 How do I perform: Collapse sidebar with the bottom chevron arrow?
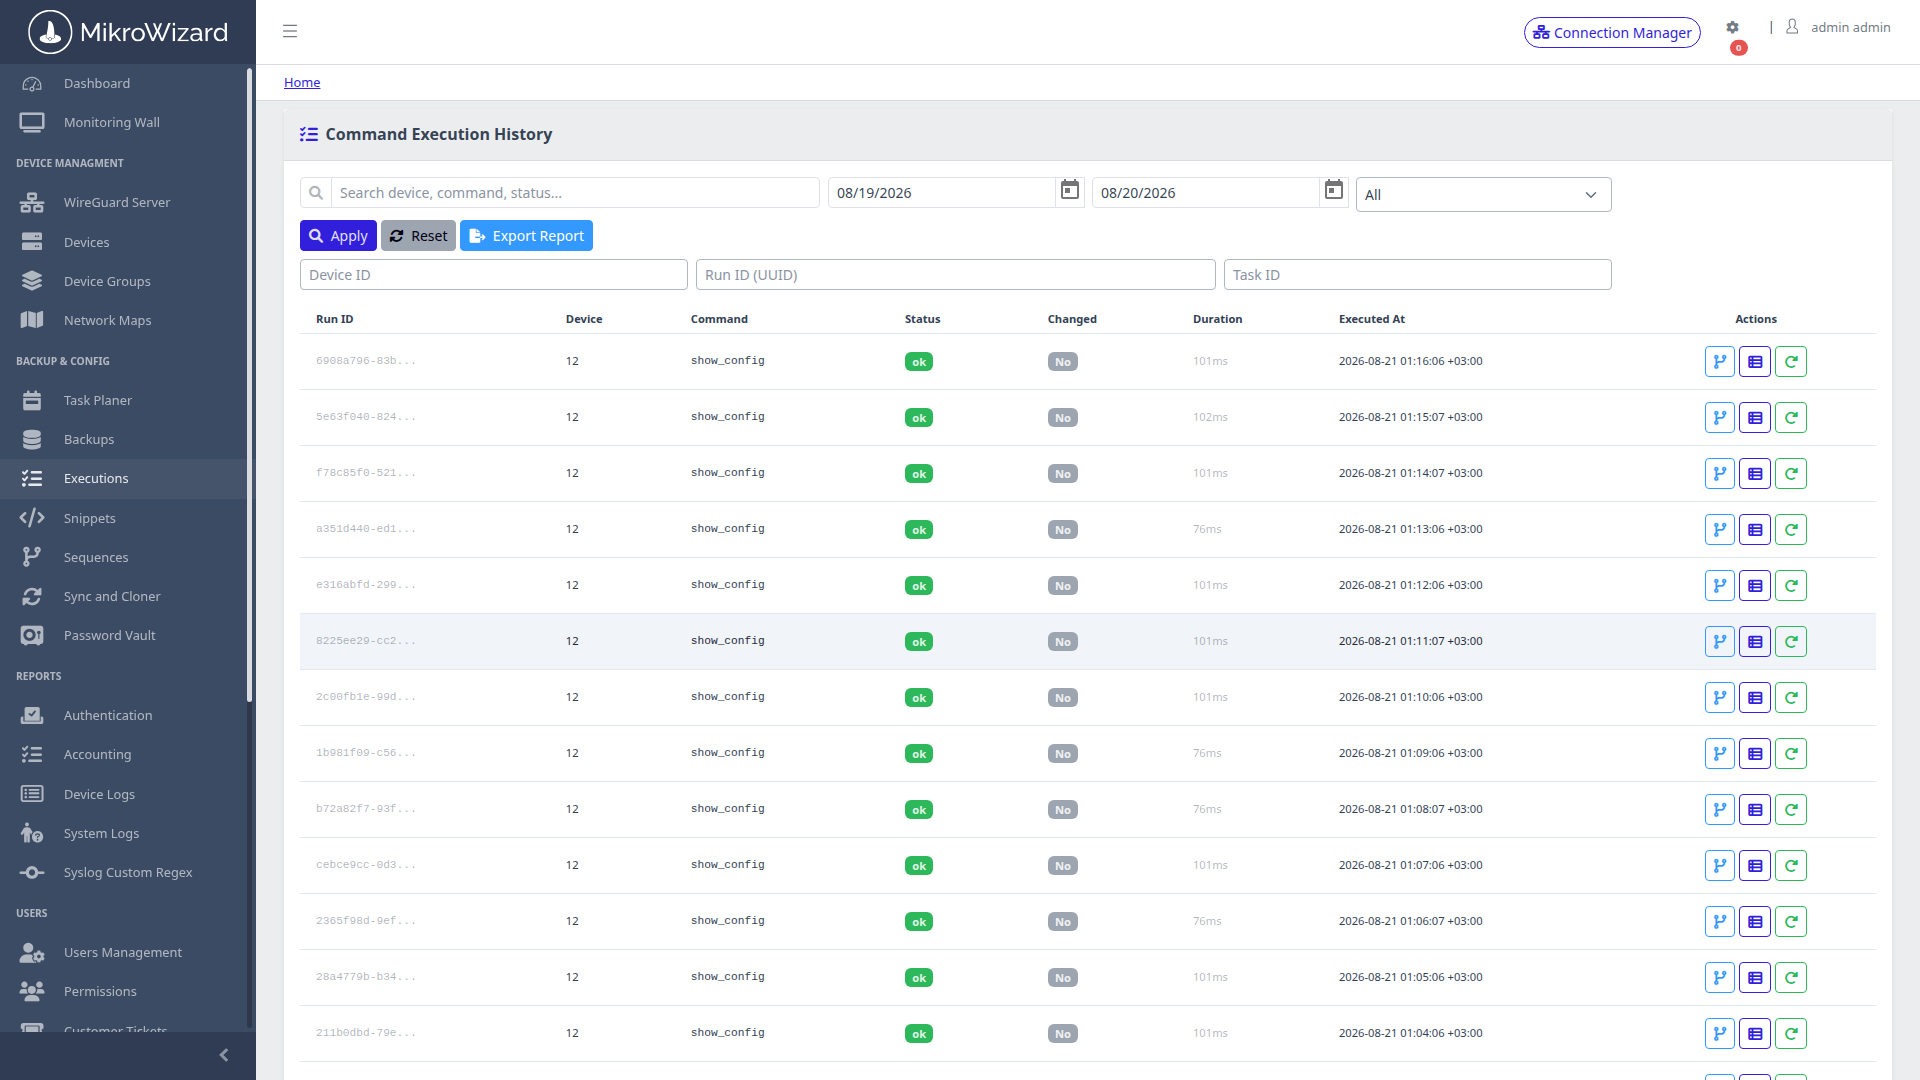click(x=224, y=1055)
